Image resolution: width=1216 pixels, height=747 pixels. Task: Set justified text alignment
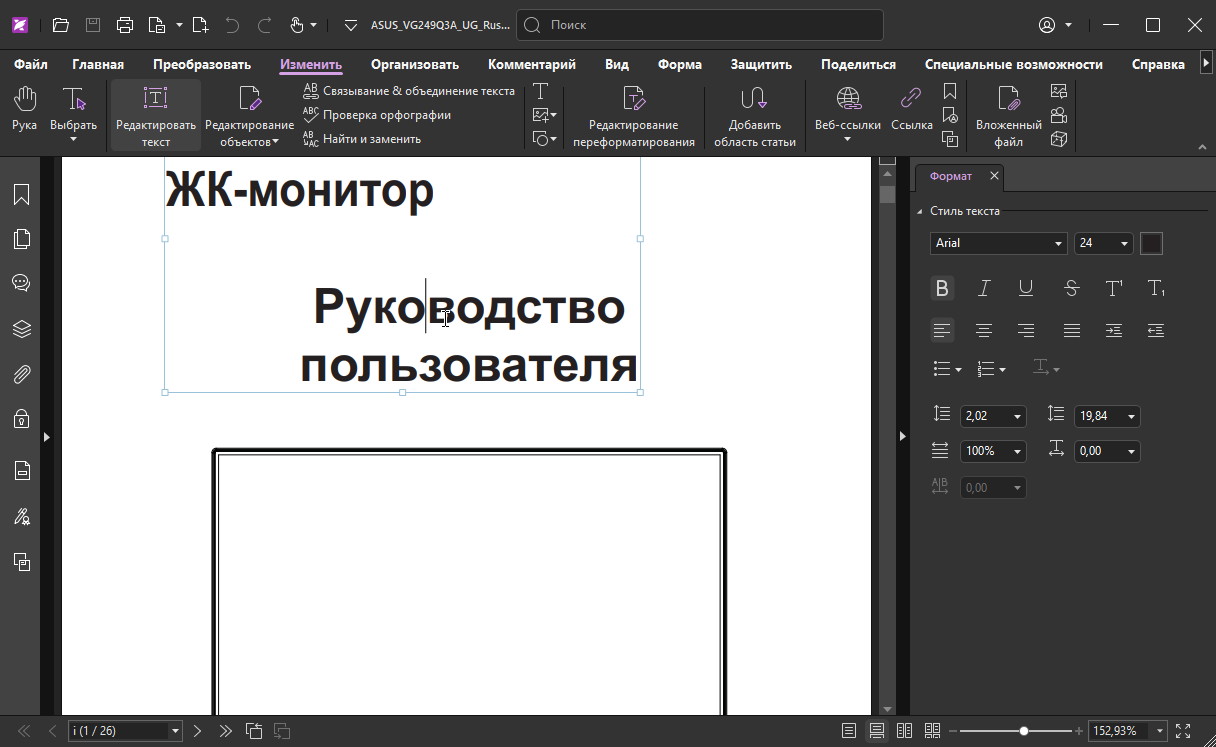1071,330
